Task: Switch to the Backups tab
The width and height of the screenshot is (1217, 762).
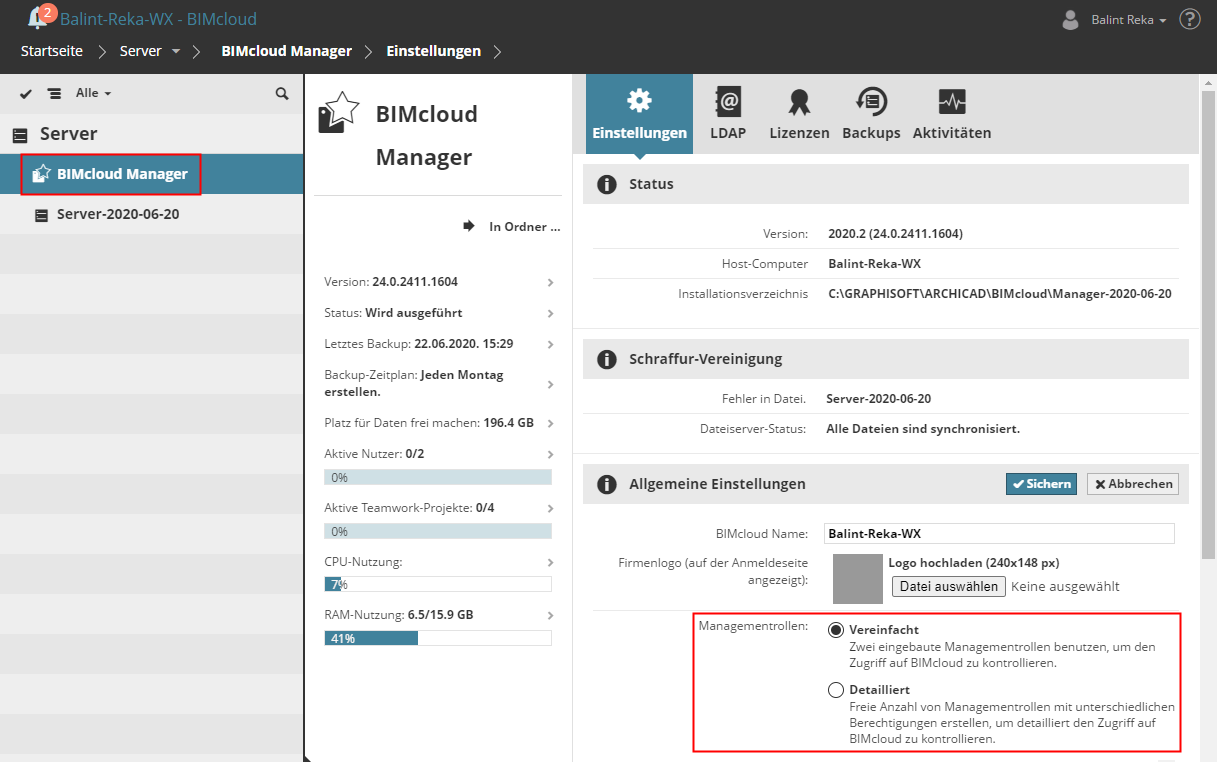Action: [x=871, y=114]
